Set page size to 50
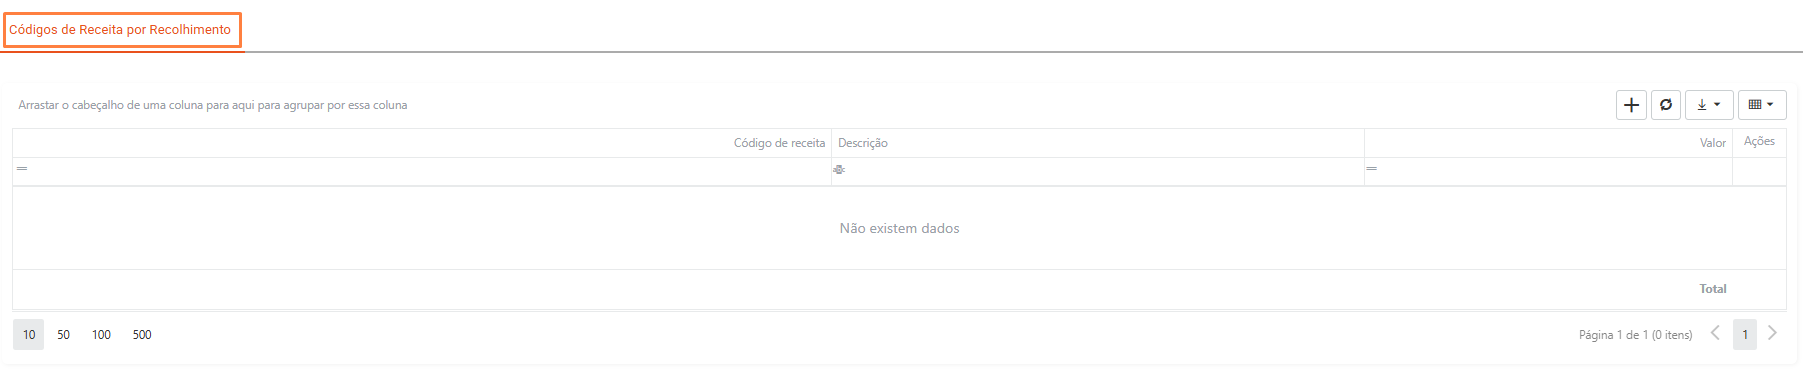The width and height of the screenshot is (1813, 378). [63, 335]
